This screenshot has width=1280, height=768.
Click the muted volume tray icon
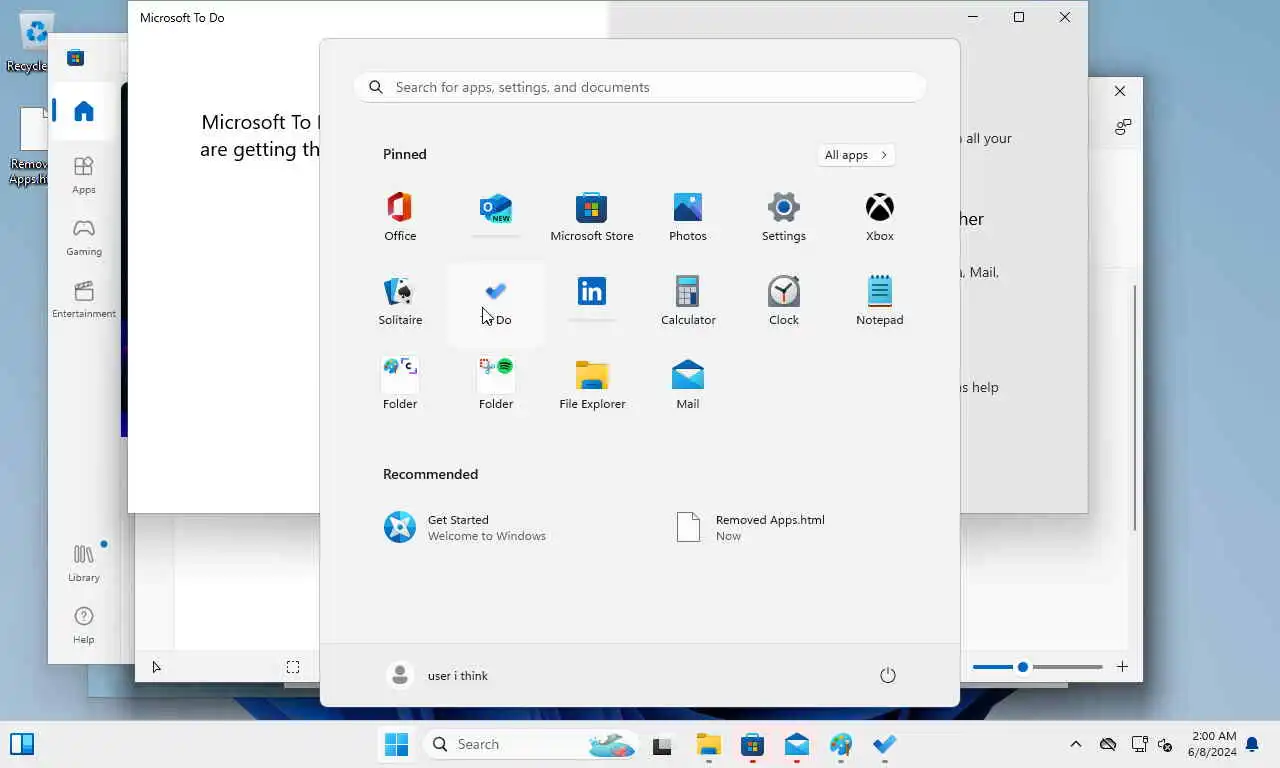point(1165,744)
